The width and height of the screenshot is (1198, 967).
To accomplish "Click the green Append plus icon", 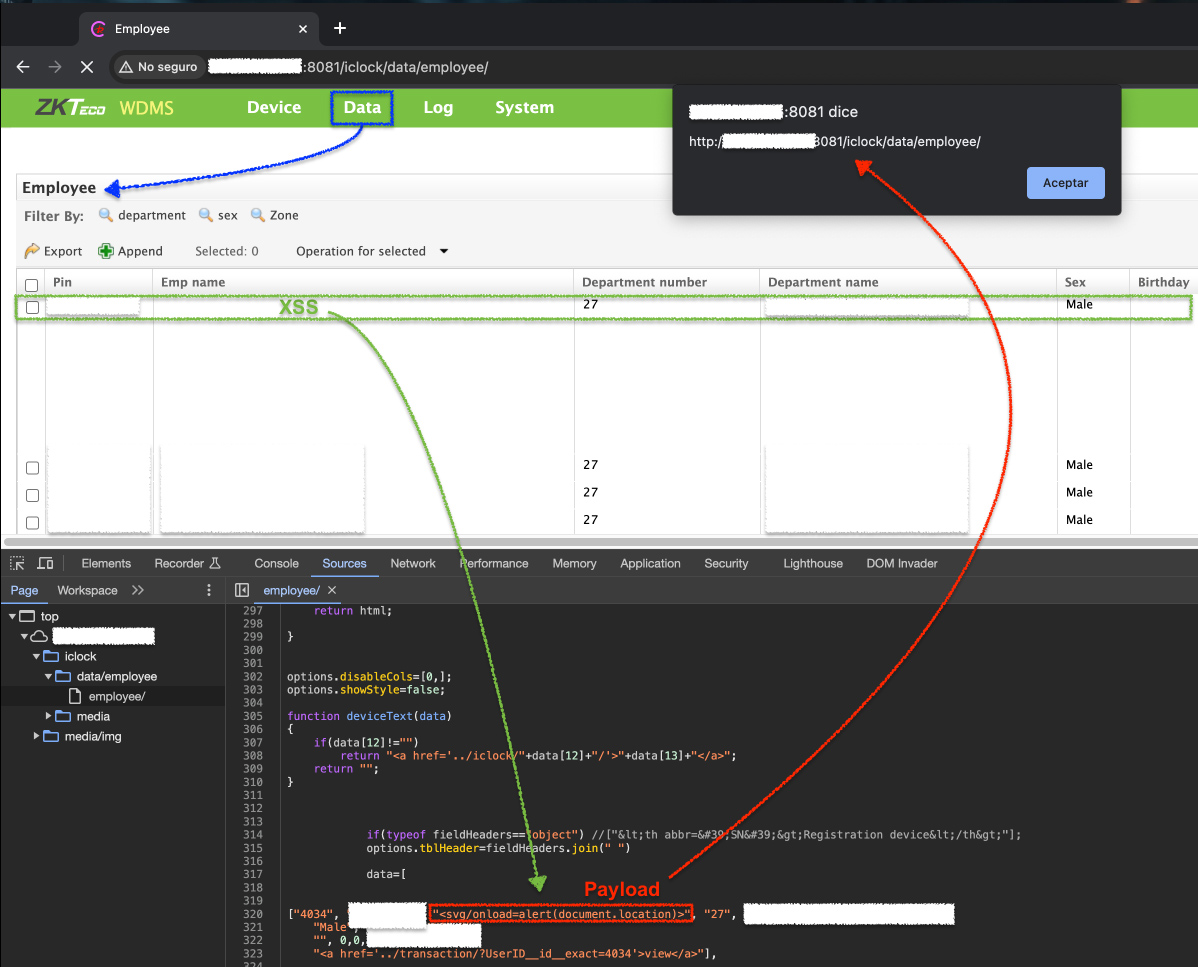I will point(106,251).
